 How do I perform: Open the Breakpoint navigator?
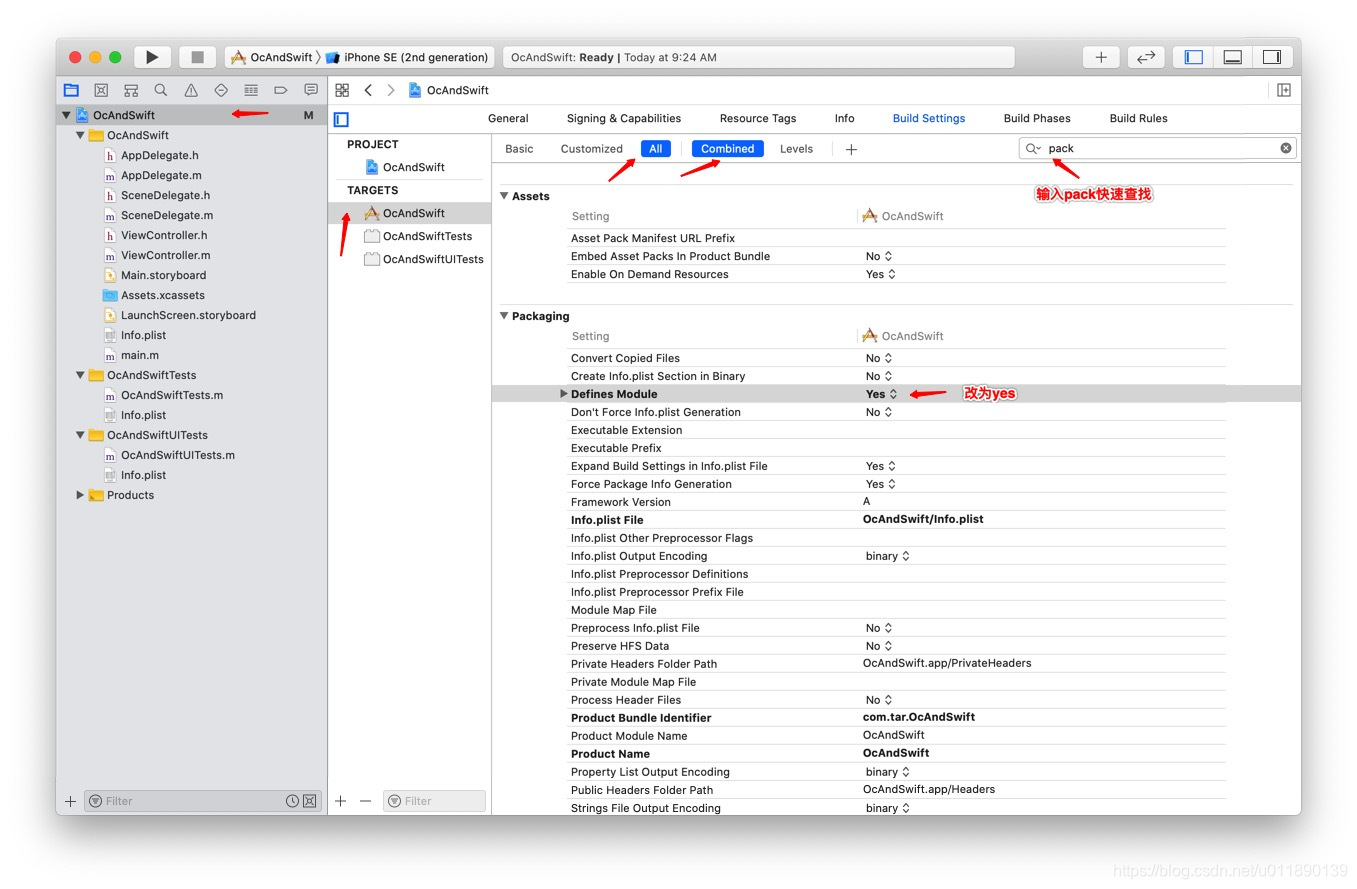[x=281, y=90]
